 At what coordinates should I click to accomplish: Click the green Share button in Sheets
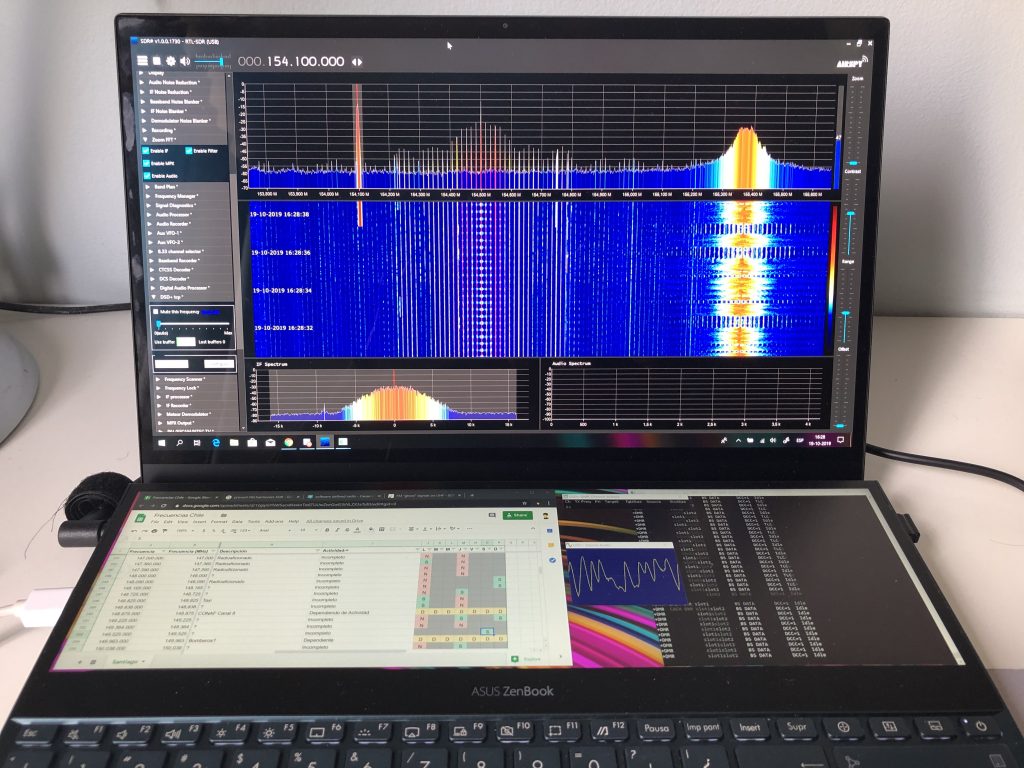coord(519,515)
